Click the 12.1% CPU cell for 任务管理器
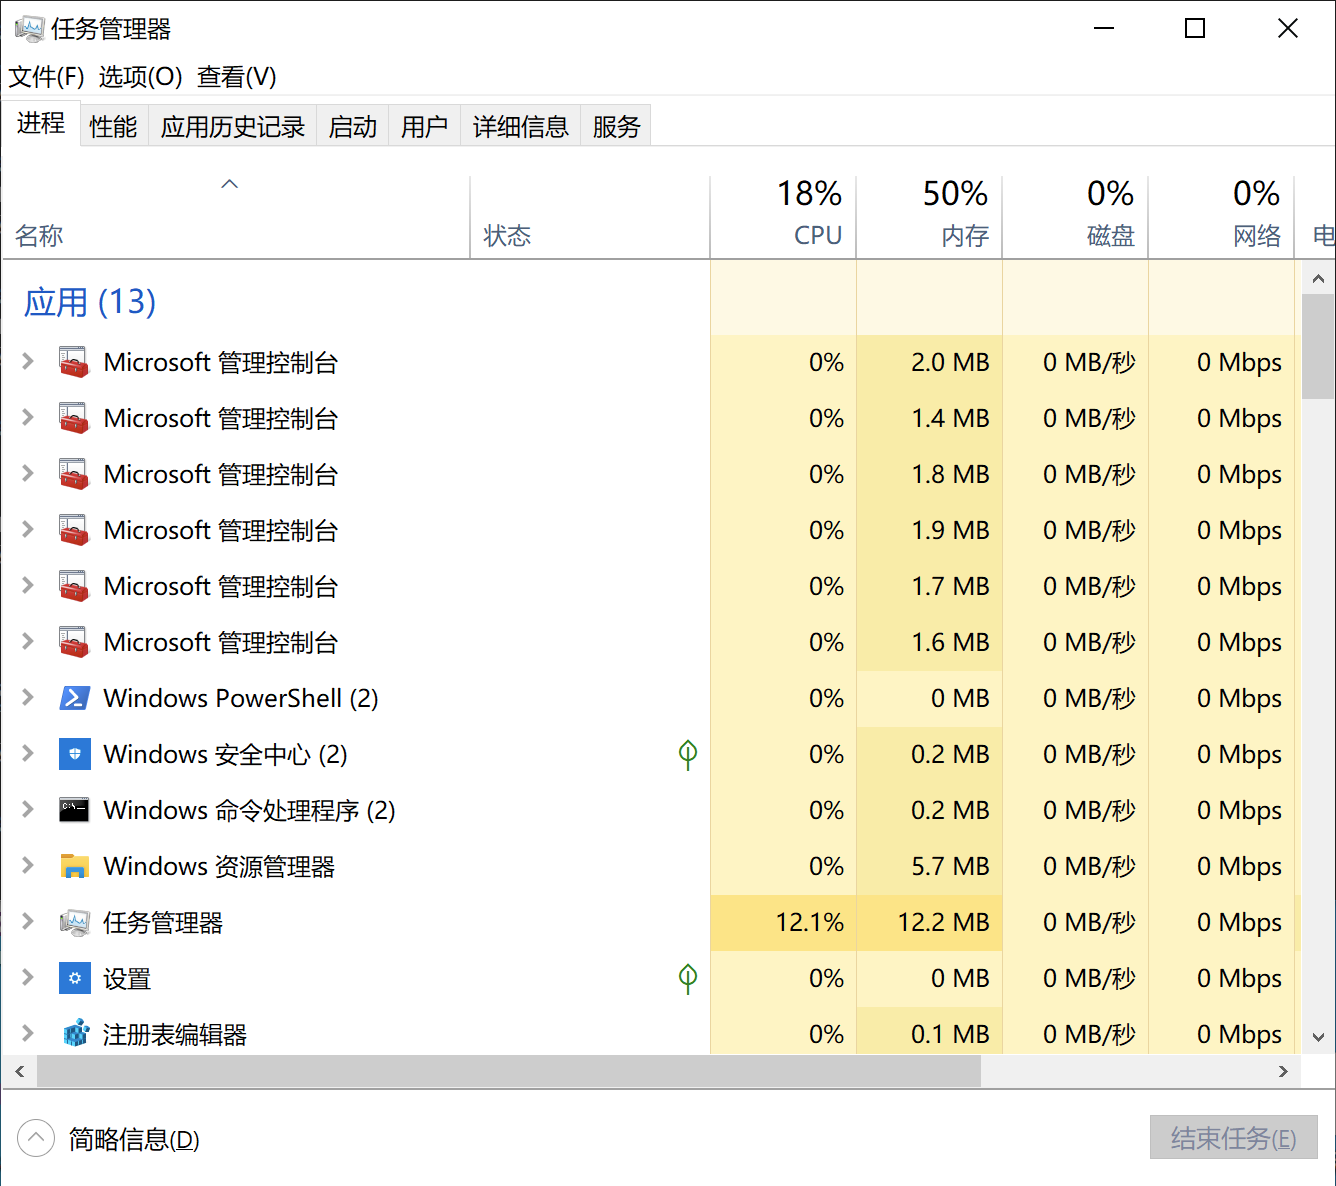Viewport: 1336px width, 1186px height. tap(783, 922)
